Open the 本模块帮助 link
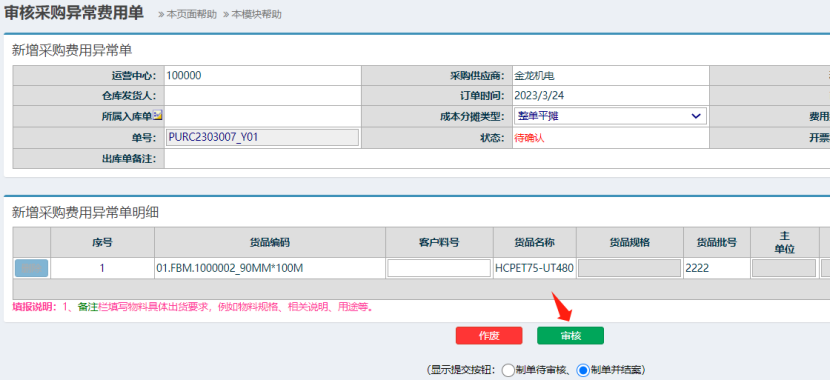Viewport: 830px width, 381px height. 252,14
